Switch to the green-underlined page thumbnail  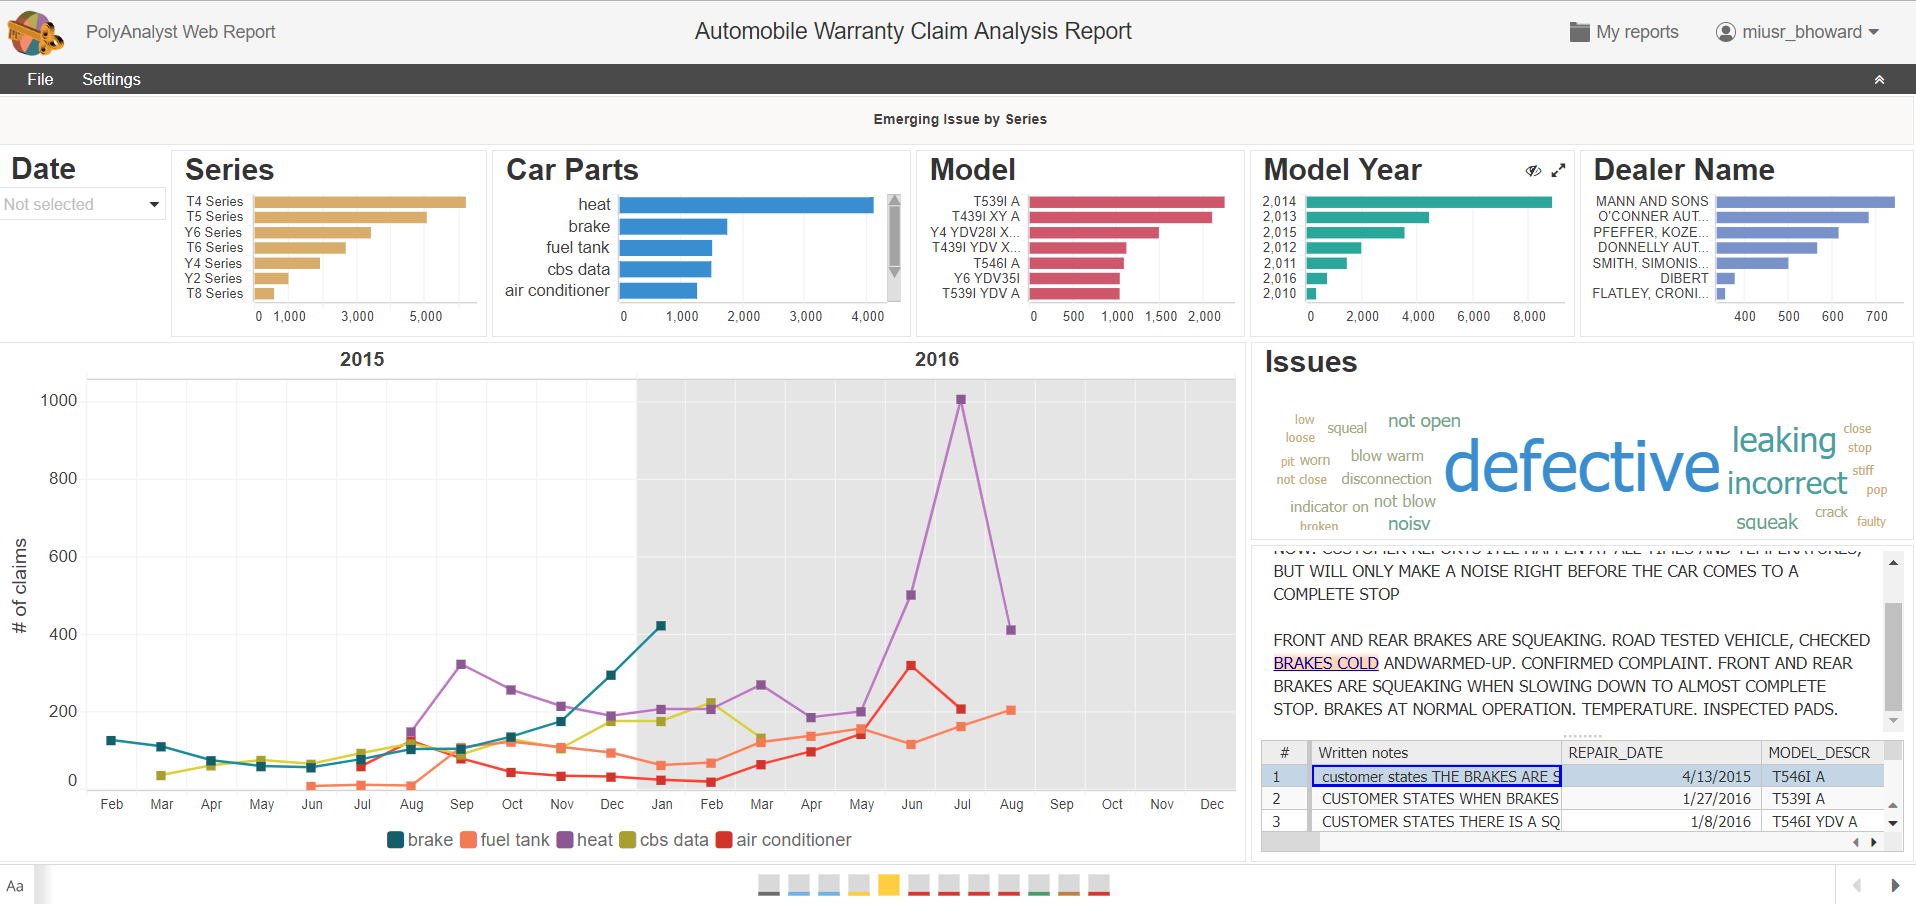pos(1039,885)
